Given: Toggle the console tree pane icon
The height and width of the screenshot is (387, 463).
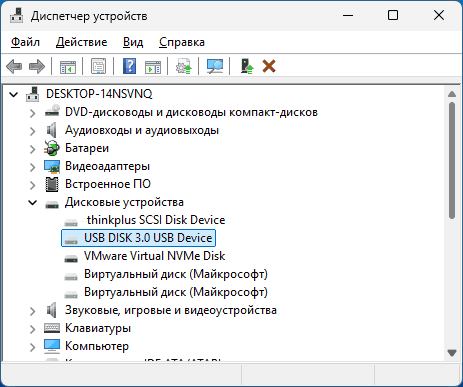Looking at the screenshot, I should click(68, 66).
